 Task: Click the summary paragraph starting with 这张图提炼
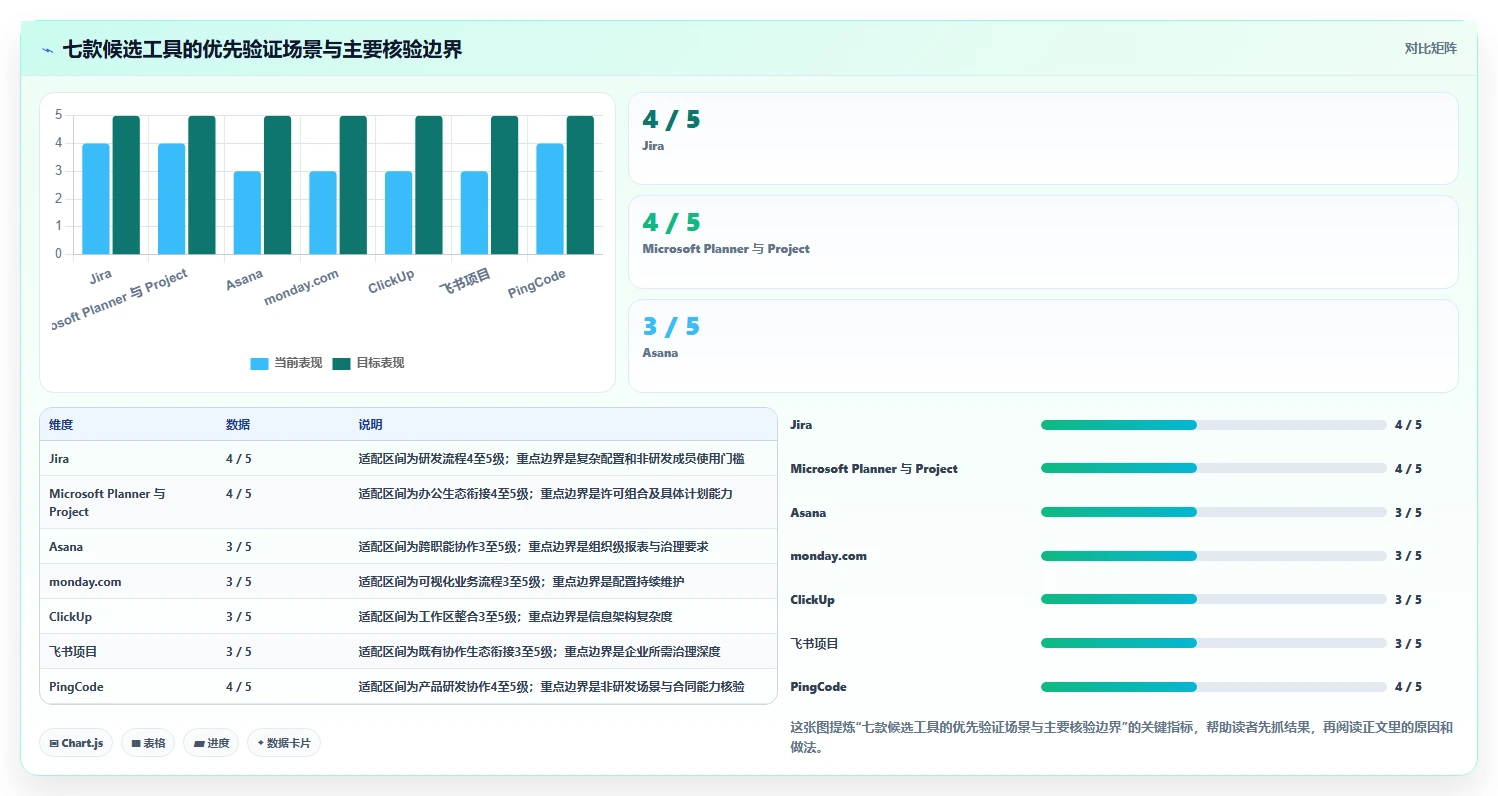coord(1121,737)
